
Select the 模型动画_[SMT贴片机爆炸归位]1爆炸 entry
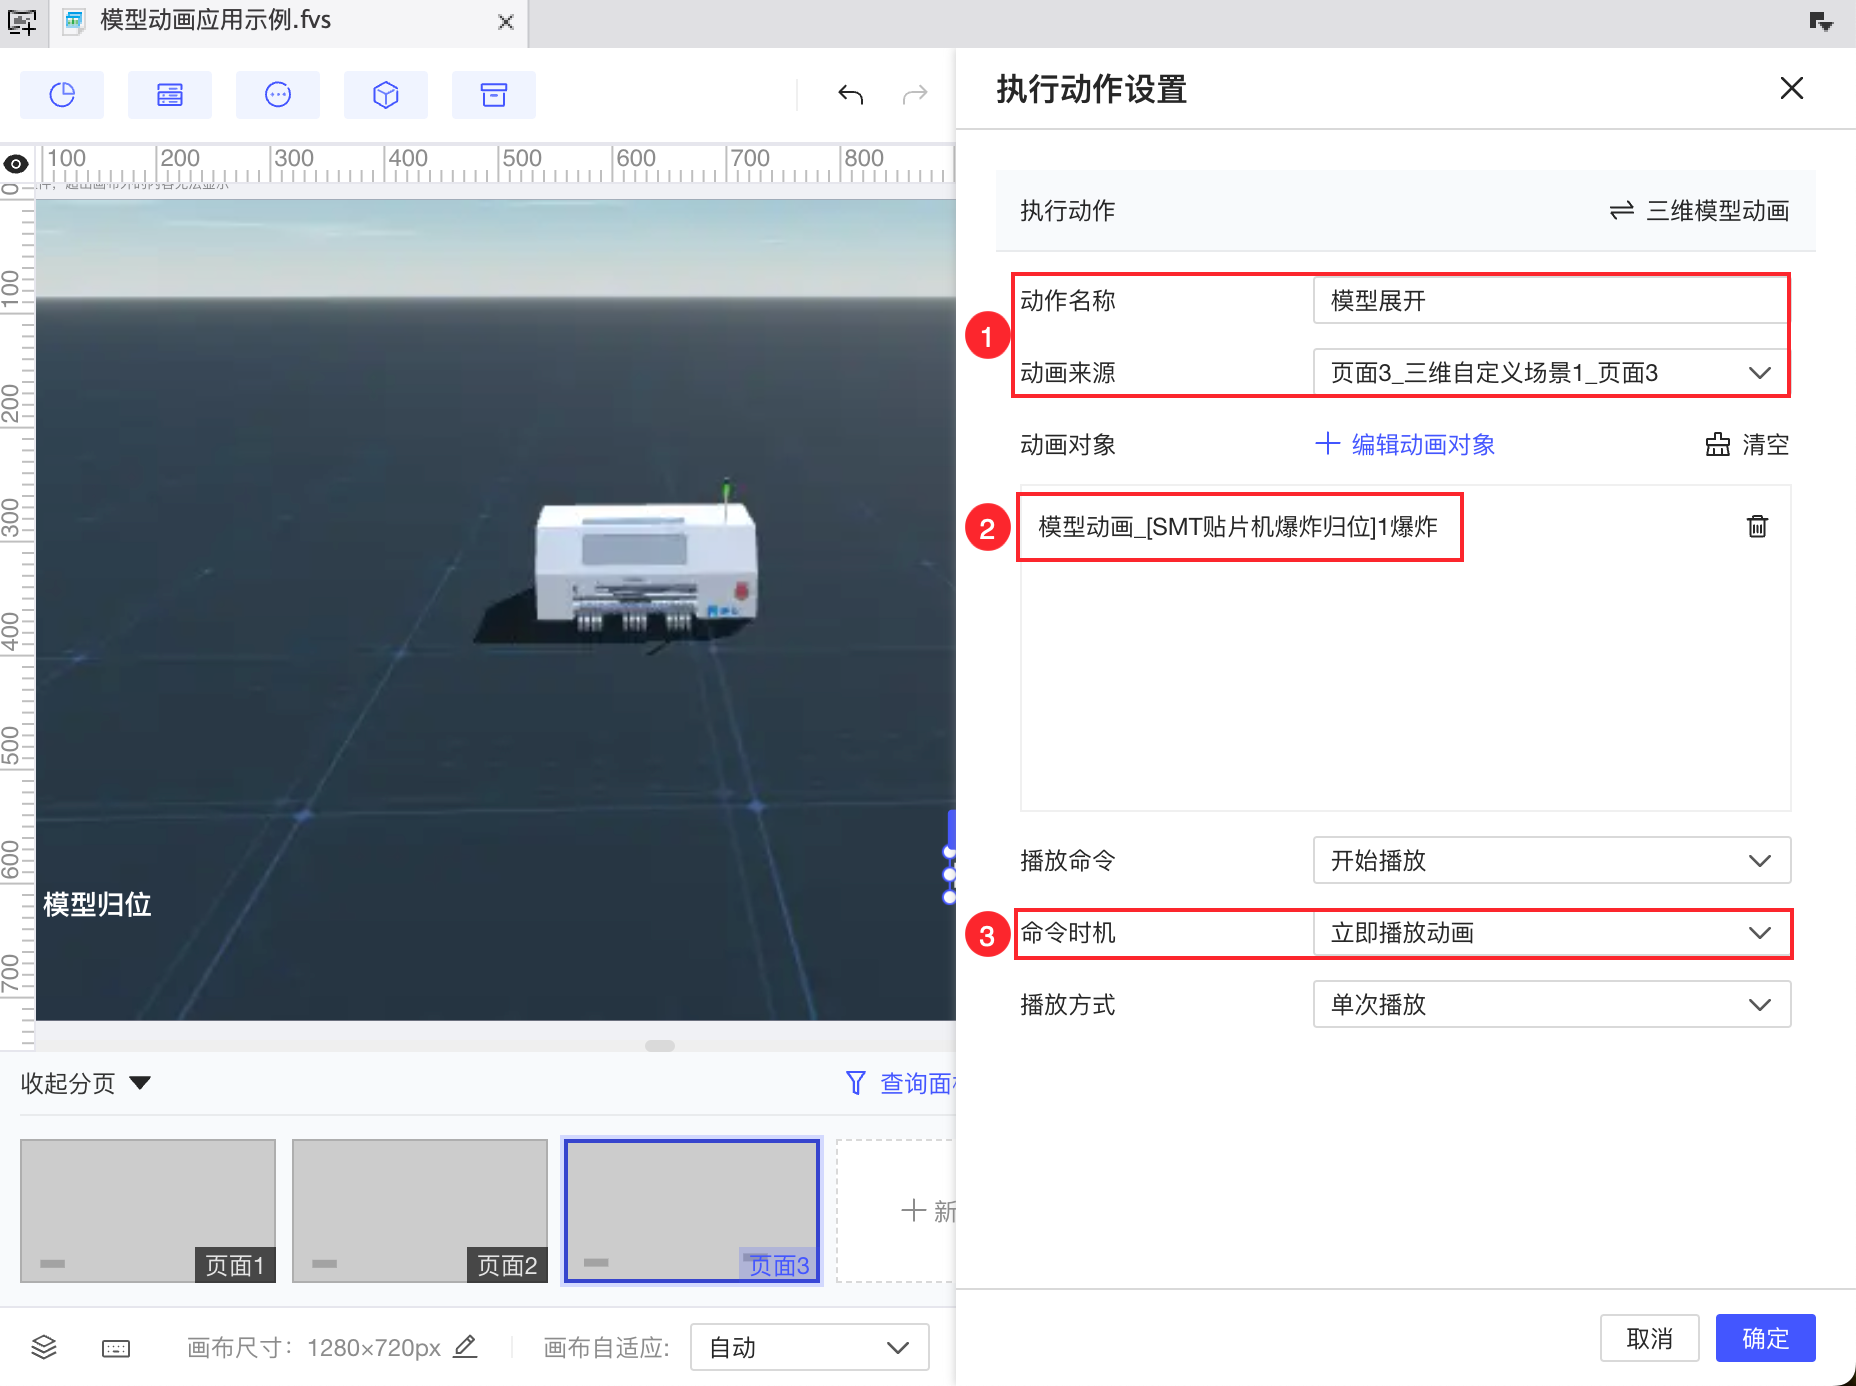click(1238, 527)
